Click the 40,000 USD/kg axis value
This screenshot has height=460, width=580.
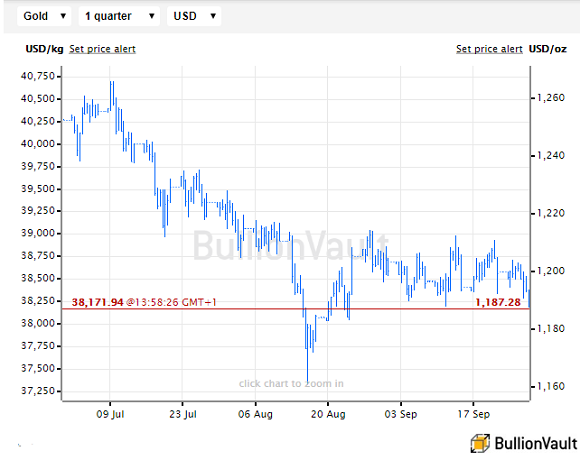point(38,144)
